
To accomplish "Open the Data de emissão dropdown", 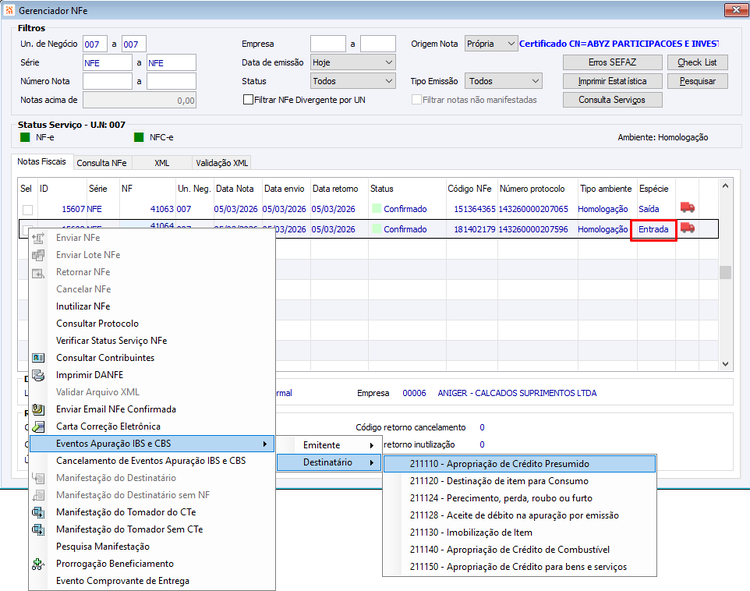I will [x=353, y=62].
